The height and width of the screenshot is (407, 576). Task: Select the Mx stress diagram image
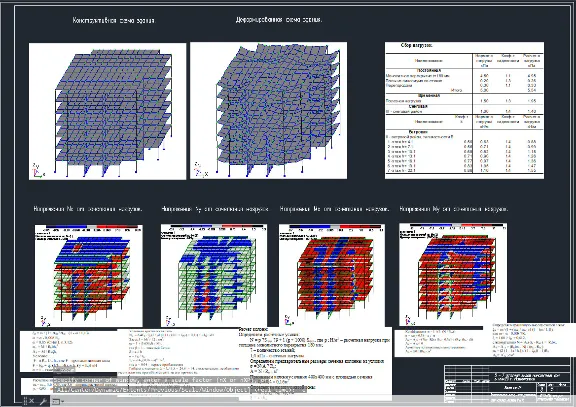[332, 275]
